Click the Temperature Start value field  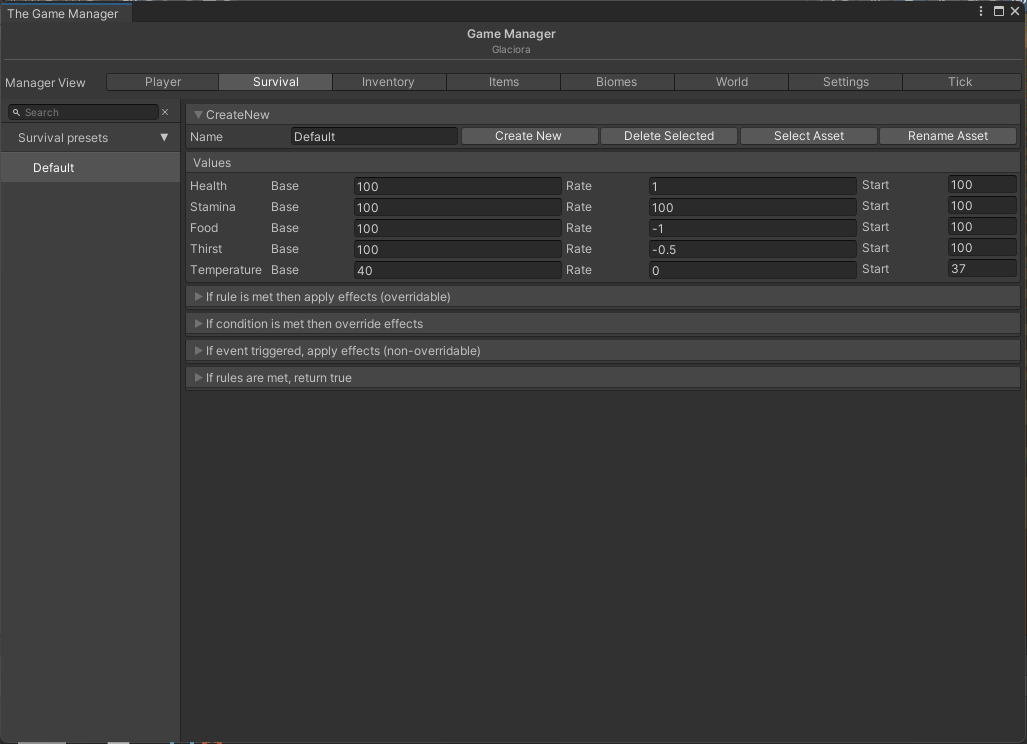click(x=981, y=269)
